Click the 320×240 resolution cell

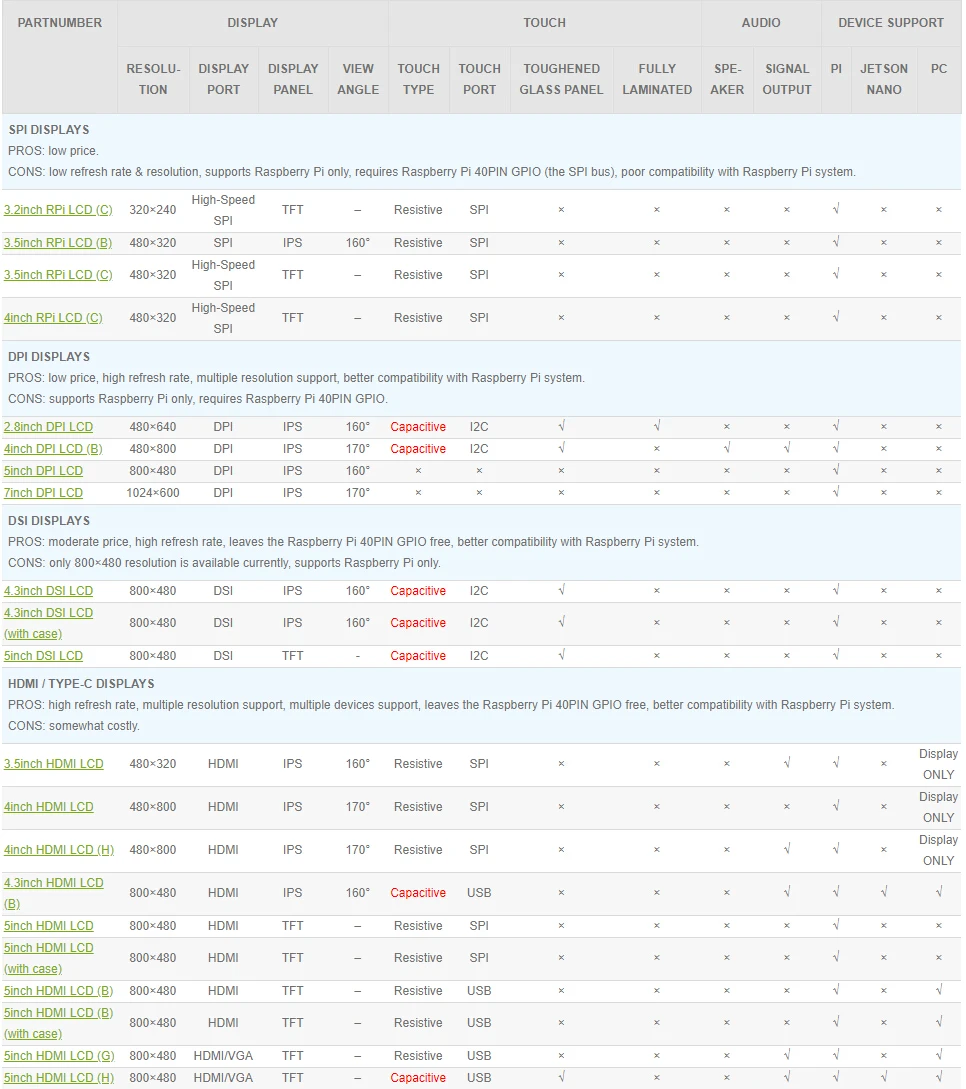click(153, 210)
